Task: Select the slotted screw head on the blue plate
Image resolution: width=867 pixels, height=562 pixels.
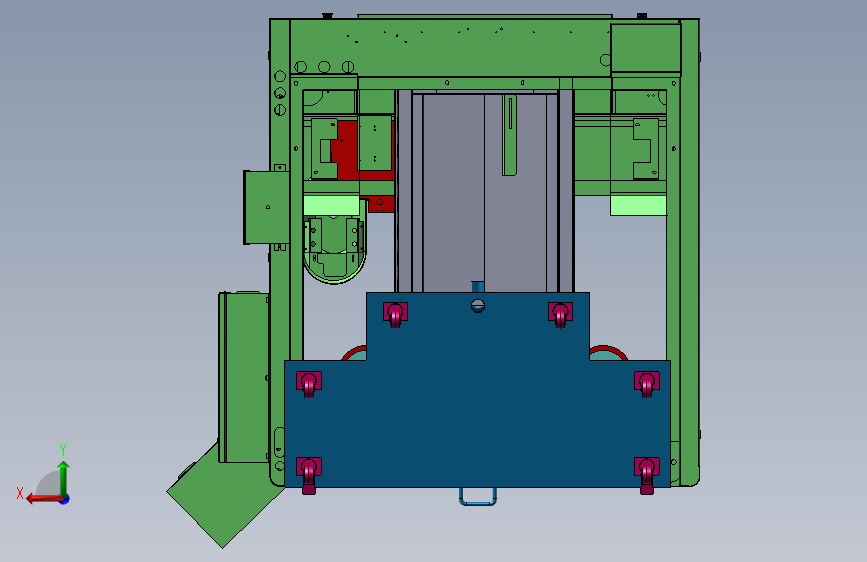Action: (478, 305)
